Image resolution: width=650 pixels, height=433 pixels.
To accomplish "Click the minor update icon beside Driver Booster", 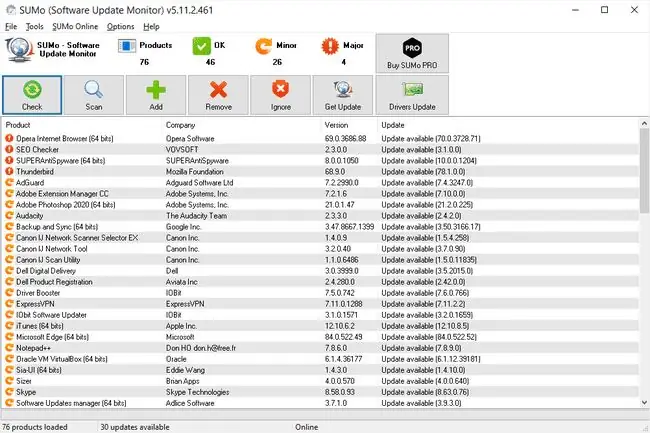I will point(9,293).
